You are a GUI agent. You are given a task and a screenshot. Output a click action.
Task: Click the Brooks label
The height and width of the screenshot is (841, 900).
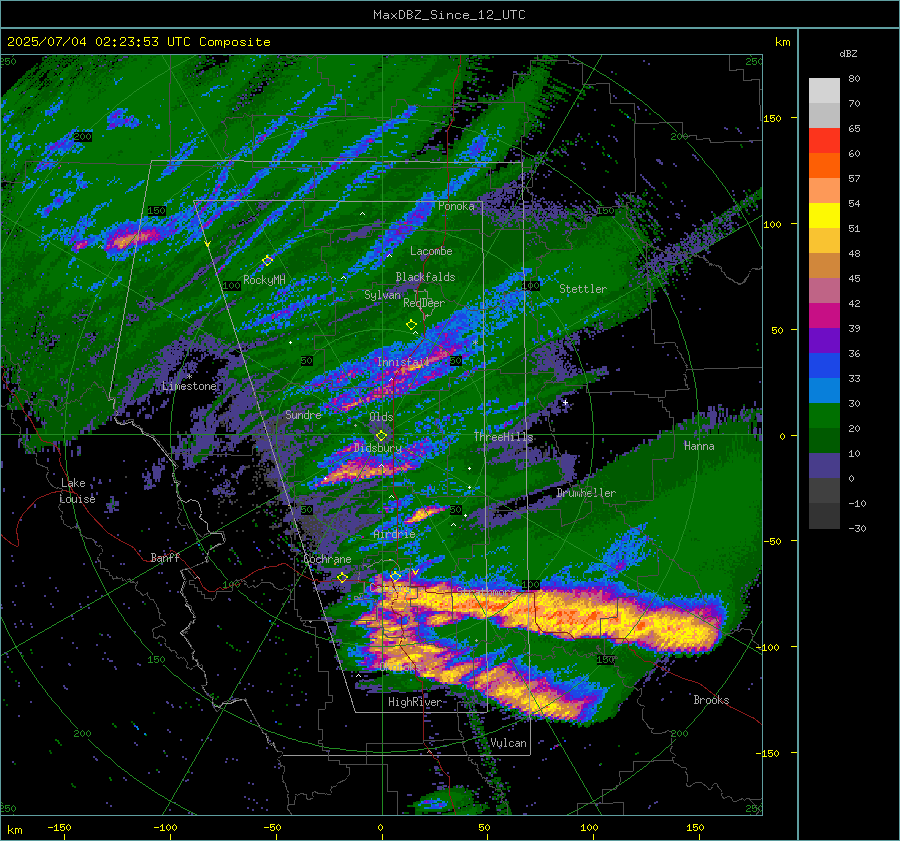(x=711, y=700)
